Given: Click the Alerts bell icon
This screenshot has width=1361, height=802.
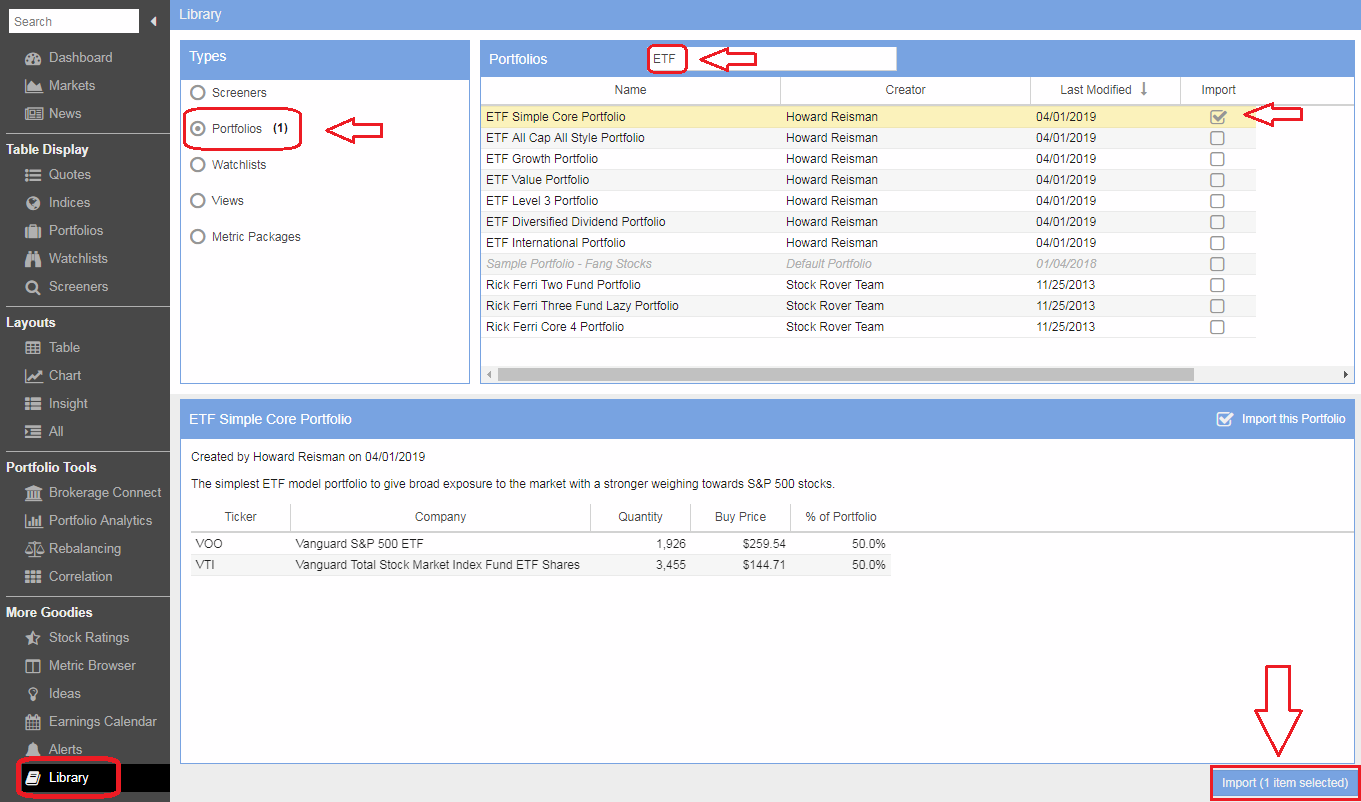Looking at the screenshot, I should click(x=33, y=750).
